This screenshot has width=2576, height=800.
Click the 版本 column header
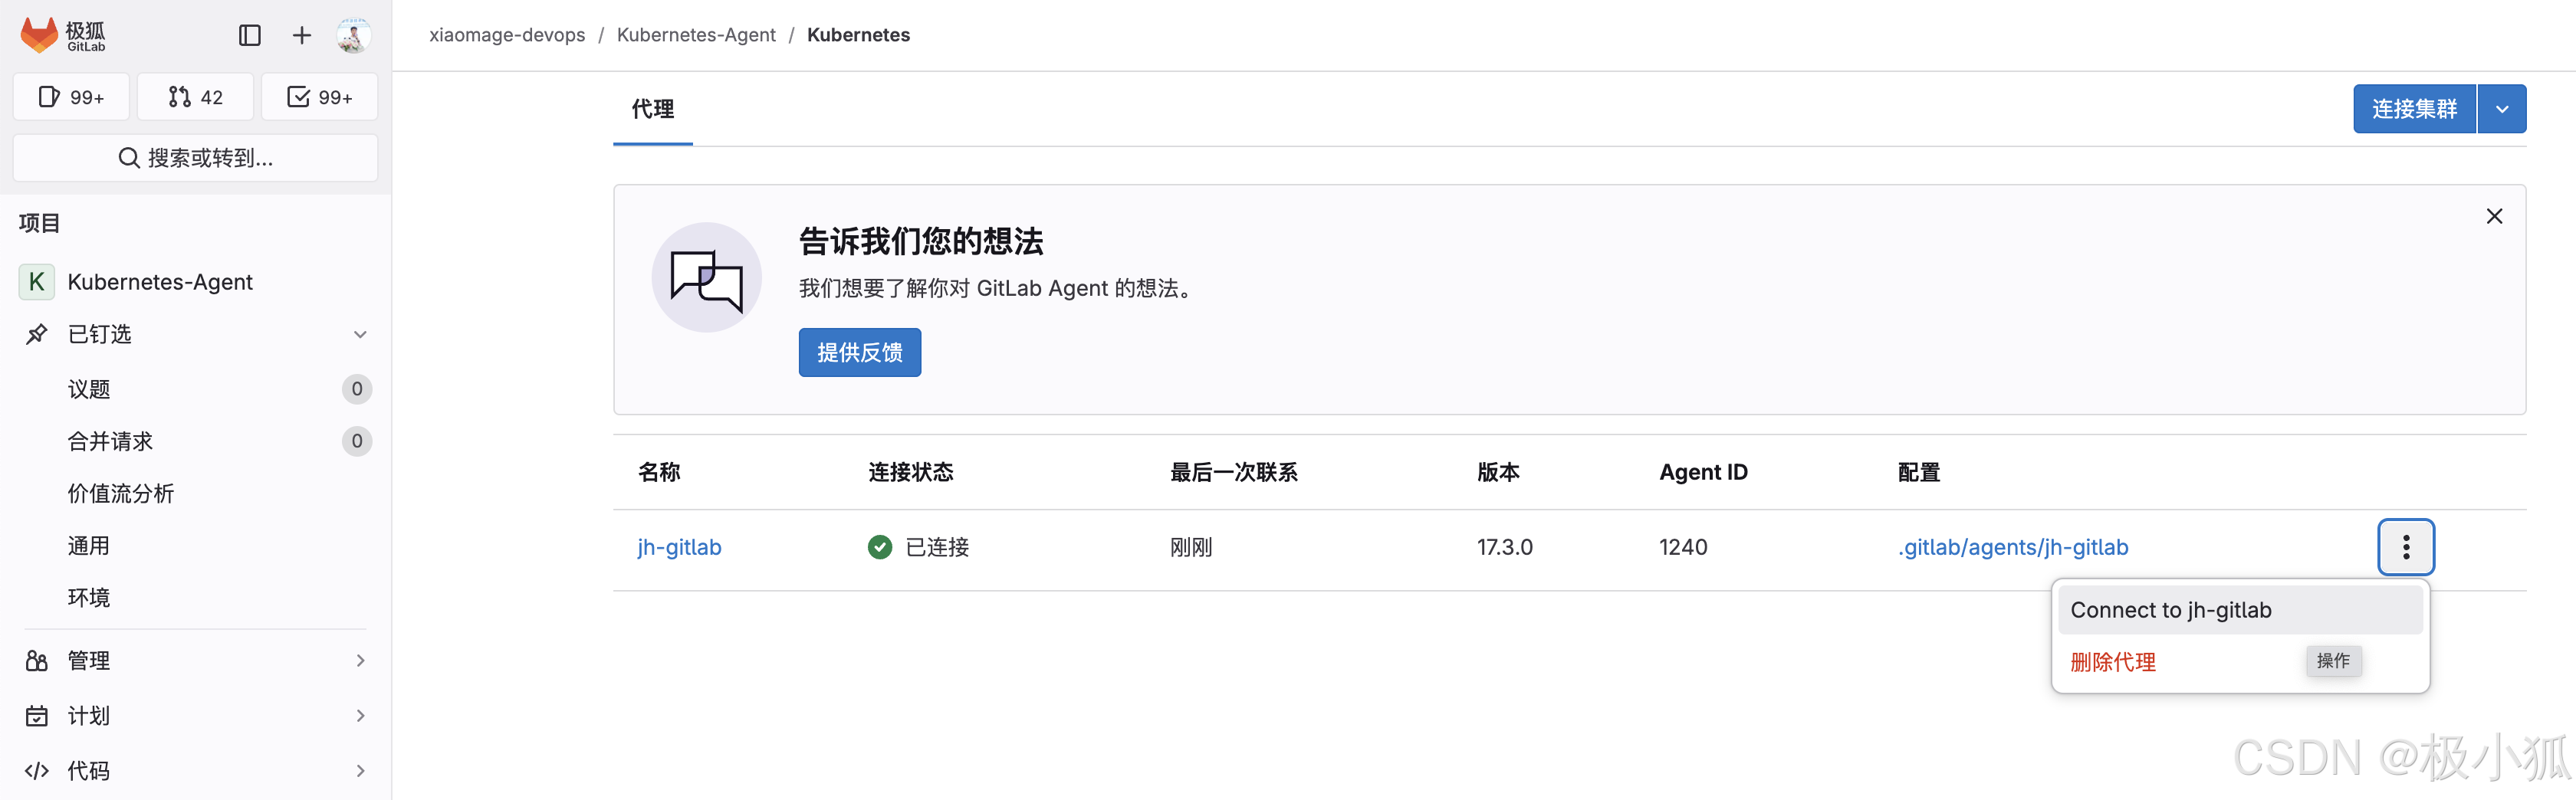1498,472
